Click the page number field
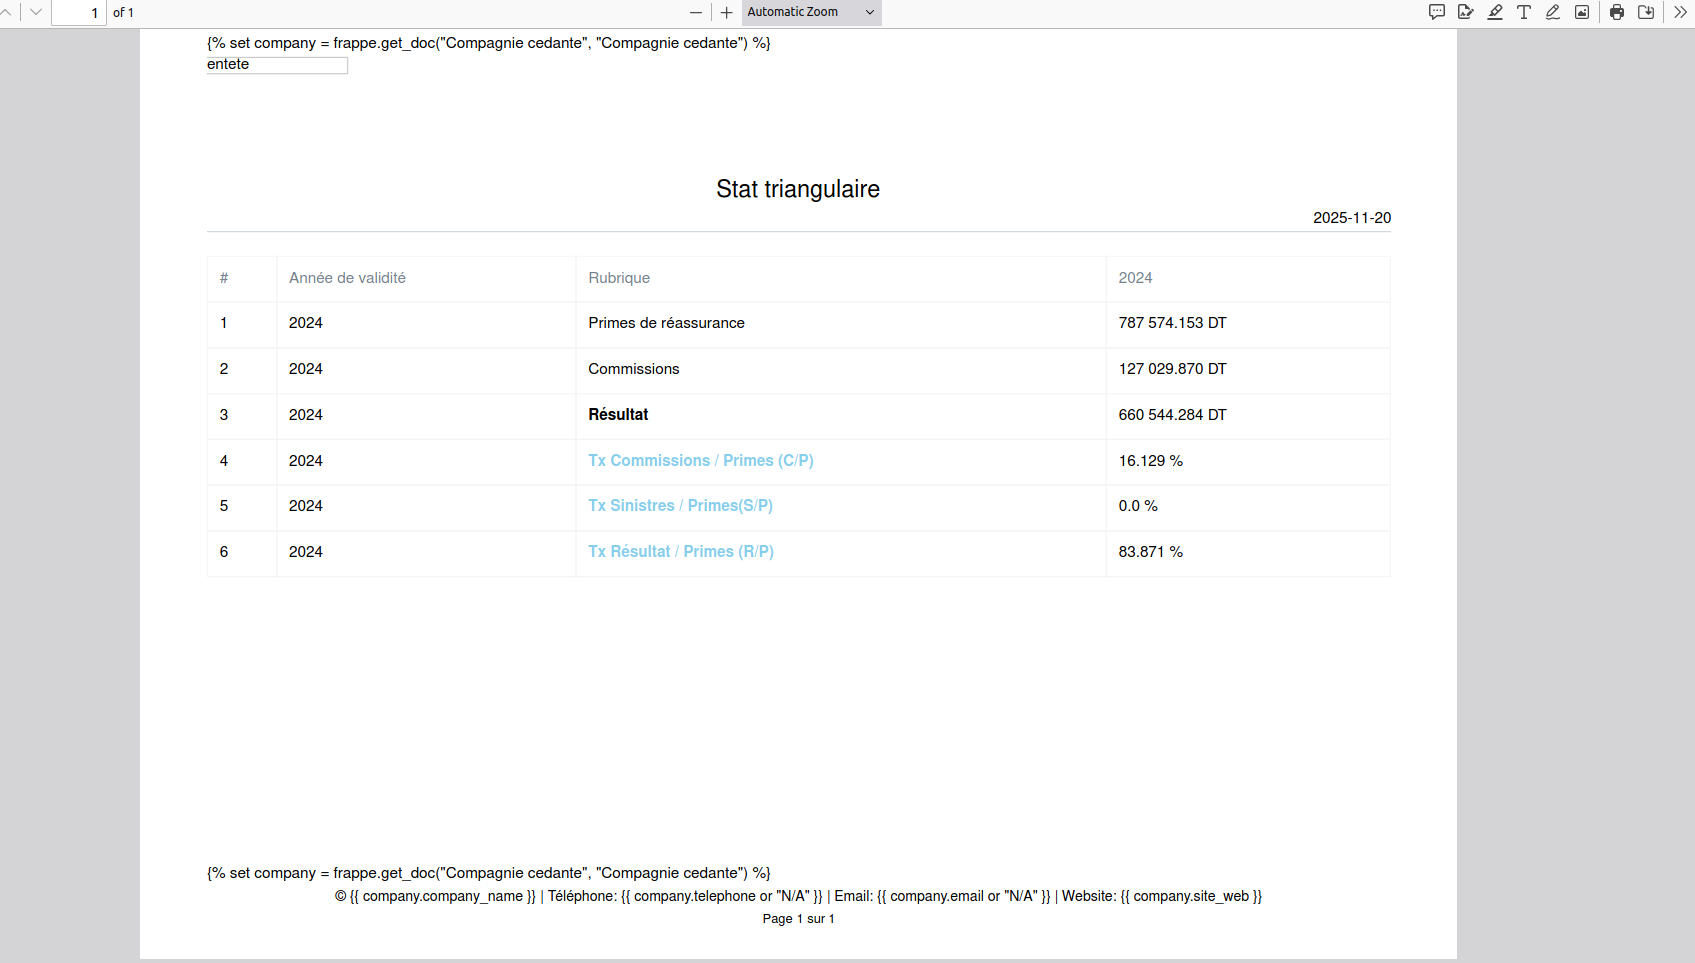Screen dimensions: 1695x963 click(x=79, y=12)
